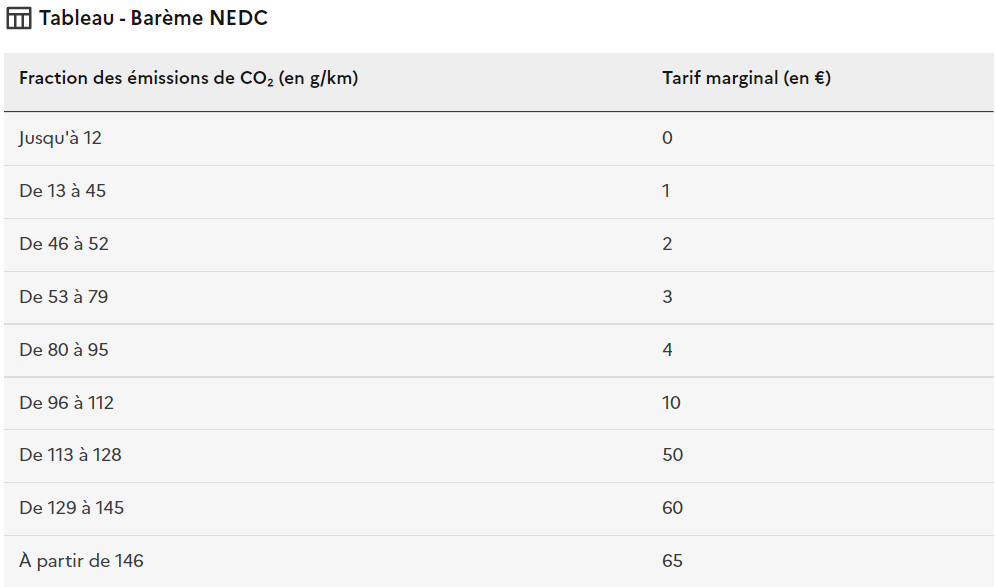Select the Tableau - Barème NEDC heading
The height and width of the screenshot is (587, 995).
click(153, 18)
